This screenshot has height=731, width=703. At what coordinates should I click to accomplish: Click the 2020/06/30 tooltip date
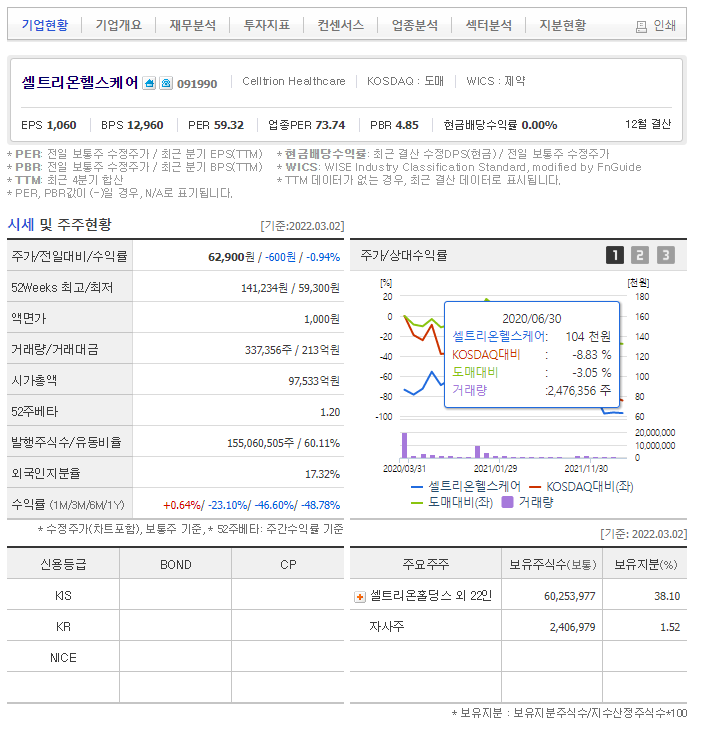click(531, 319)
